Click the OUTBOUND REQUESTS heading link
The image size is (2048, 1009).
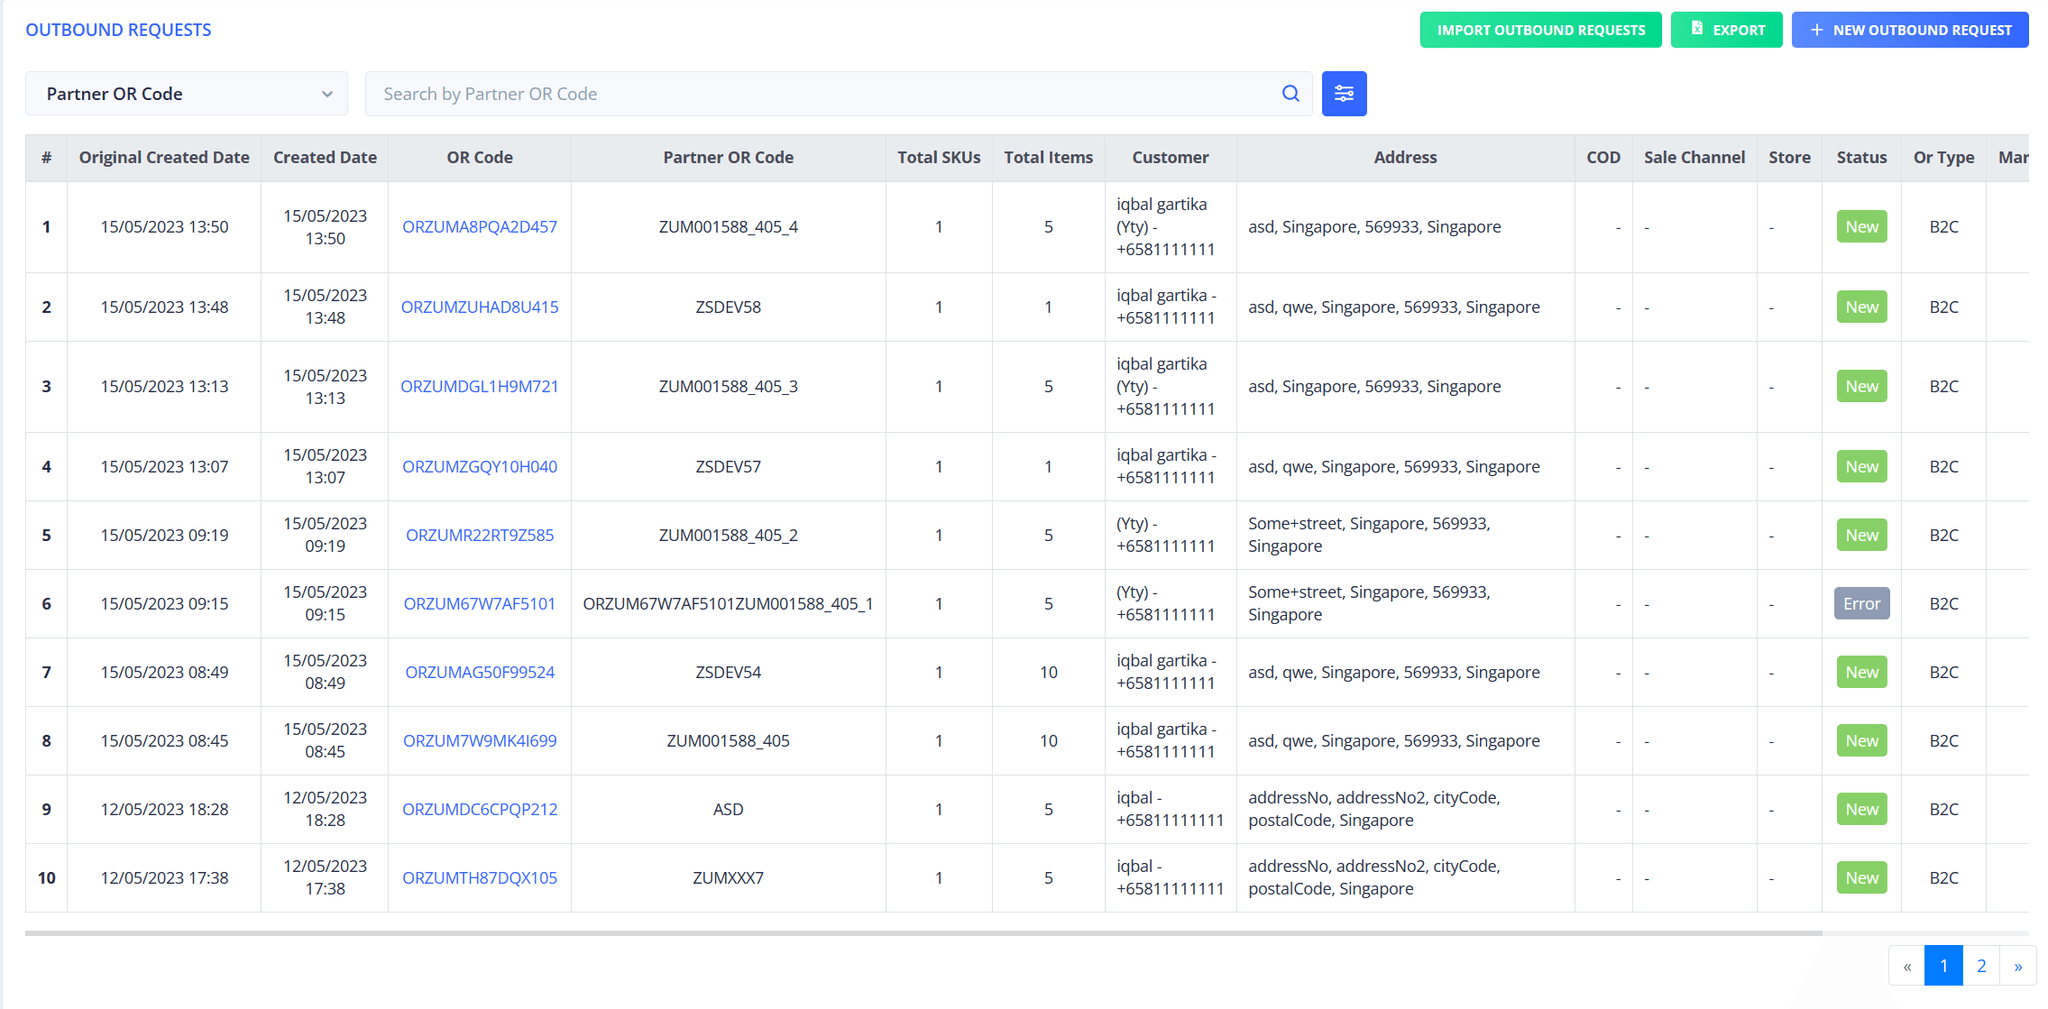117,29
